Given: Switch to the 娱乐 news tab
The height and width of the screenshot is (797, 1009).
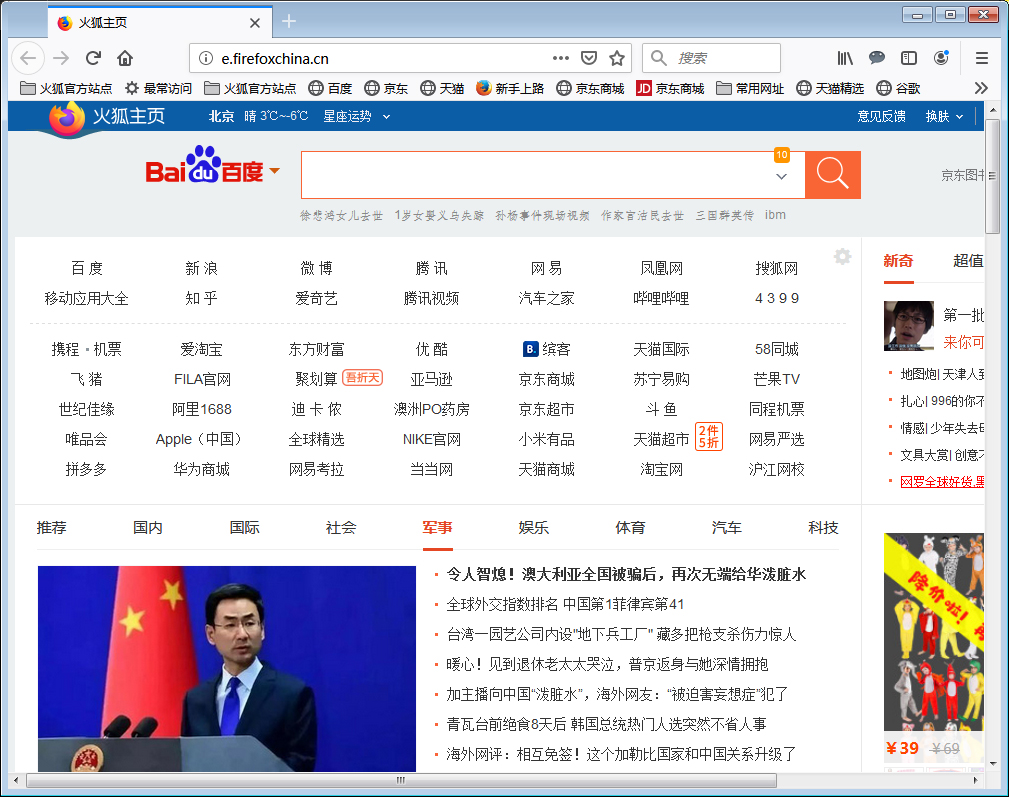Looking at the screenshot, I should coord(534,527).
